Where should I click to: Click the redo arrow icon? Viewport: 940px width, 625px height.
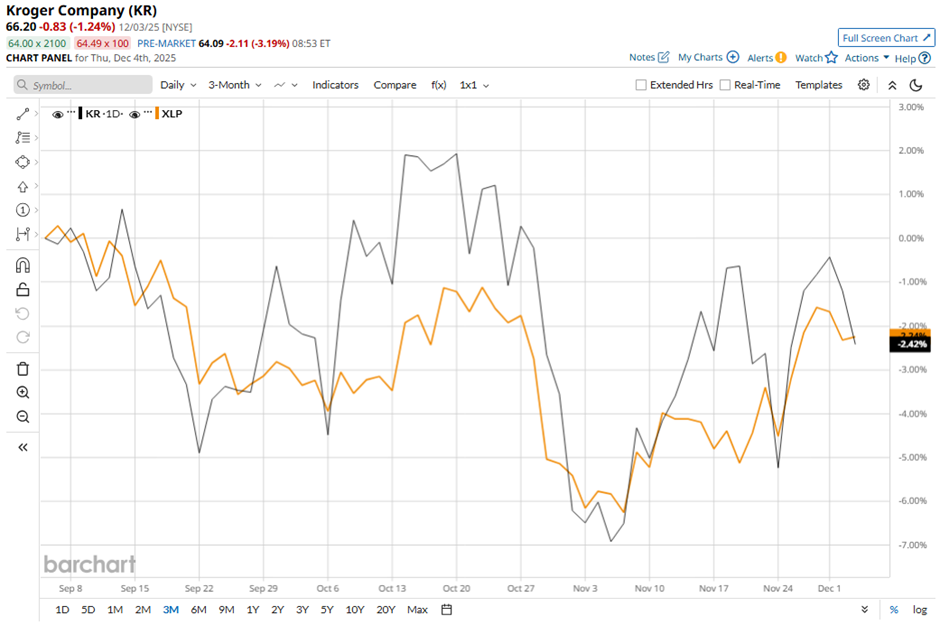pos(23,337)
